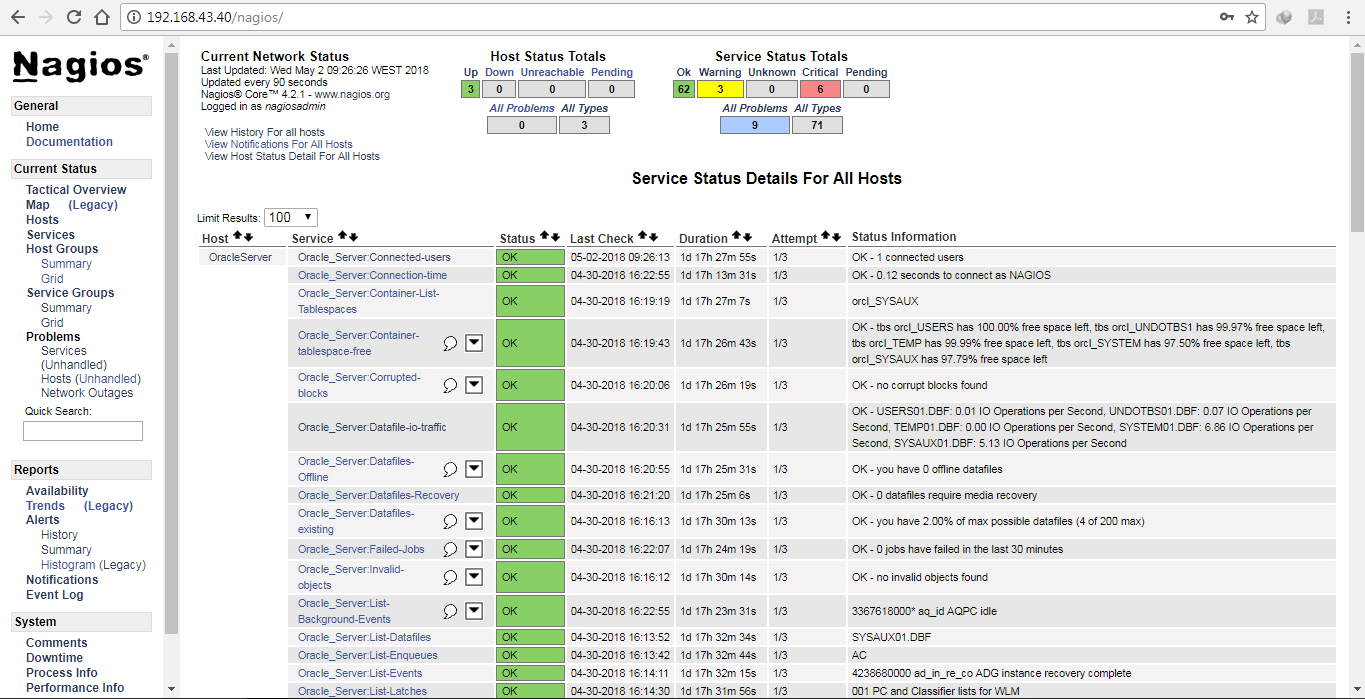Sort Service column descending arrow
Viewport: 1365px width, 699px height.
(353, 236)
